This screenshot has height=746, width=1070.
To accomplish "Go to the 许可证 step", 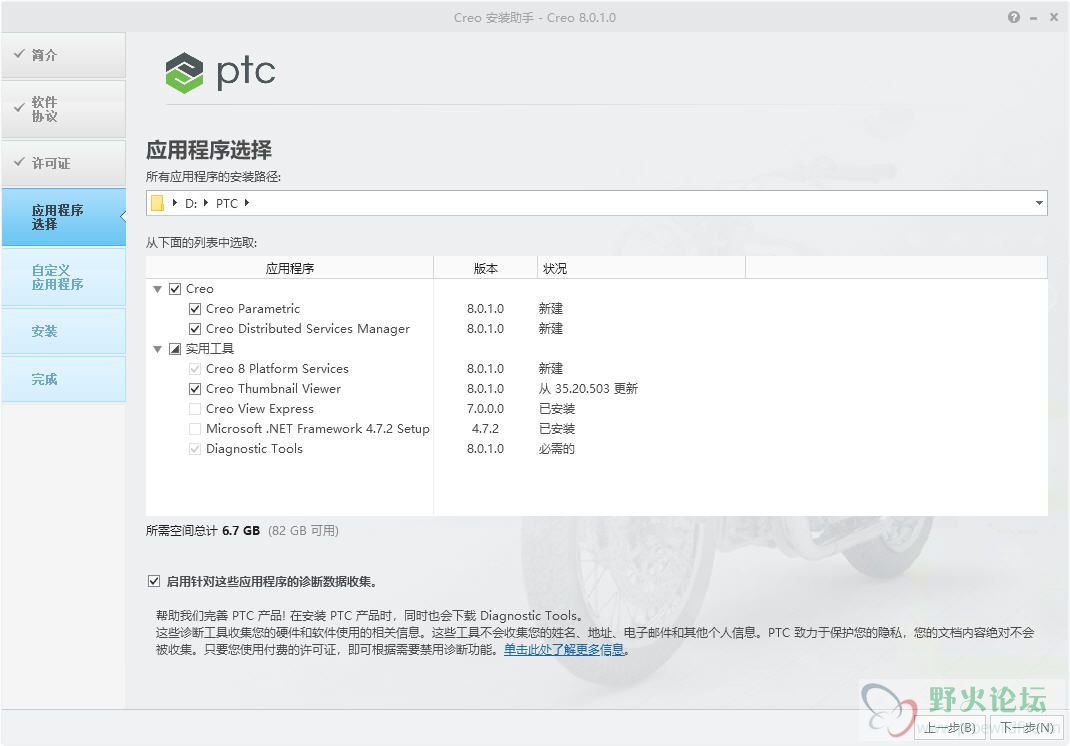I will (63, 163).
